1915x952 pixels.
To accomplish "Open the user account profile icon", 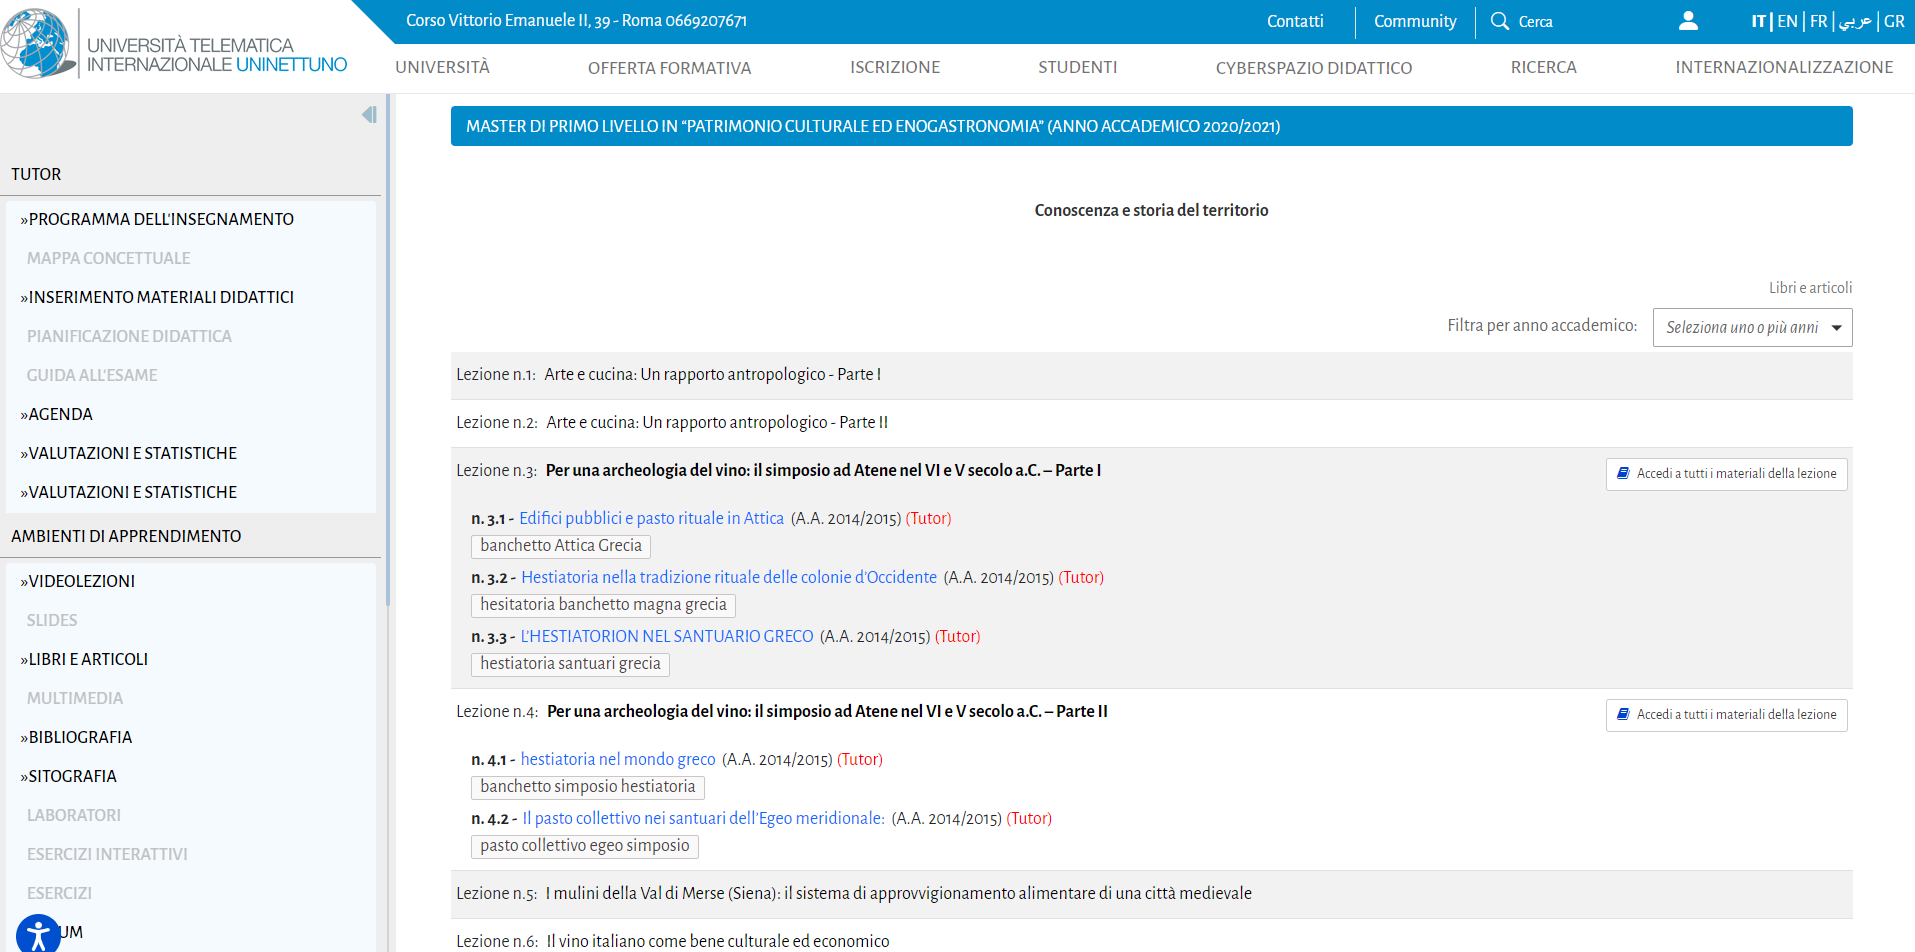I will (x=1688, y=21).
